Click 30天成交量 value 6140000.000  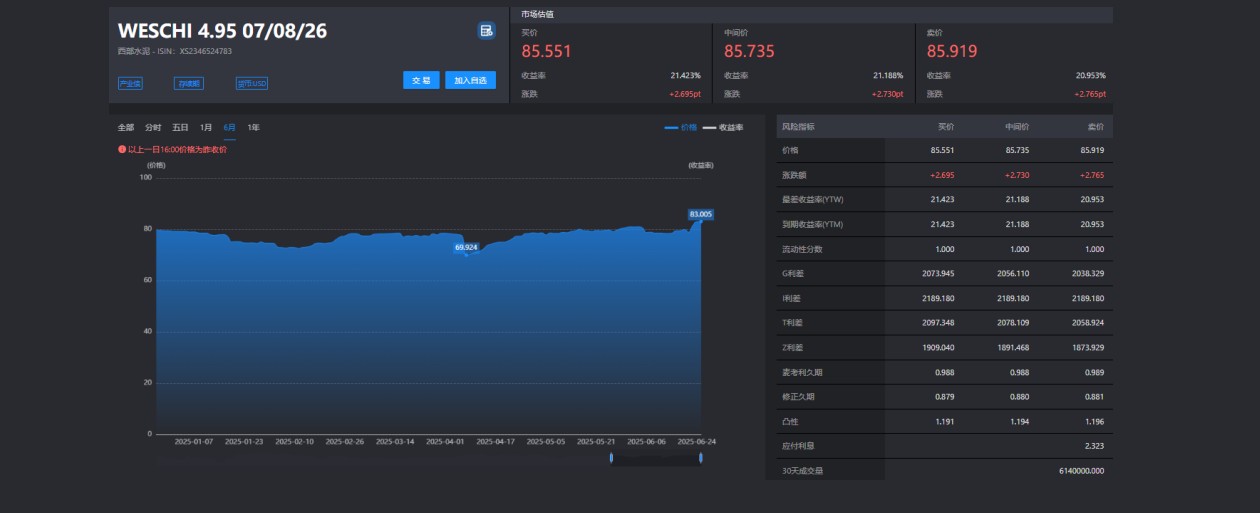(1081, 470)
